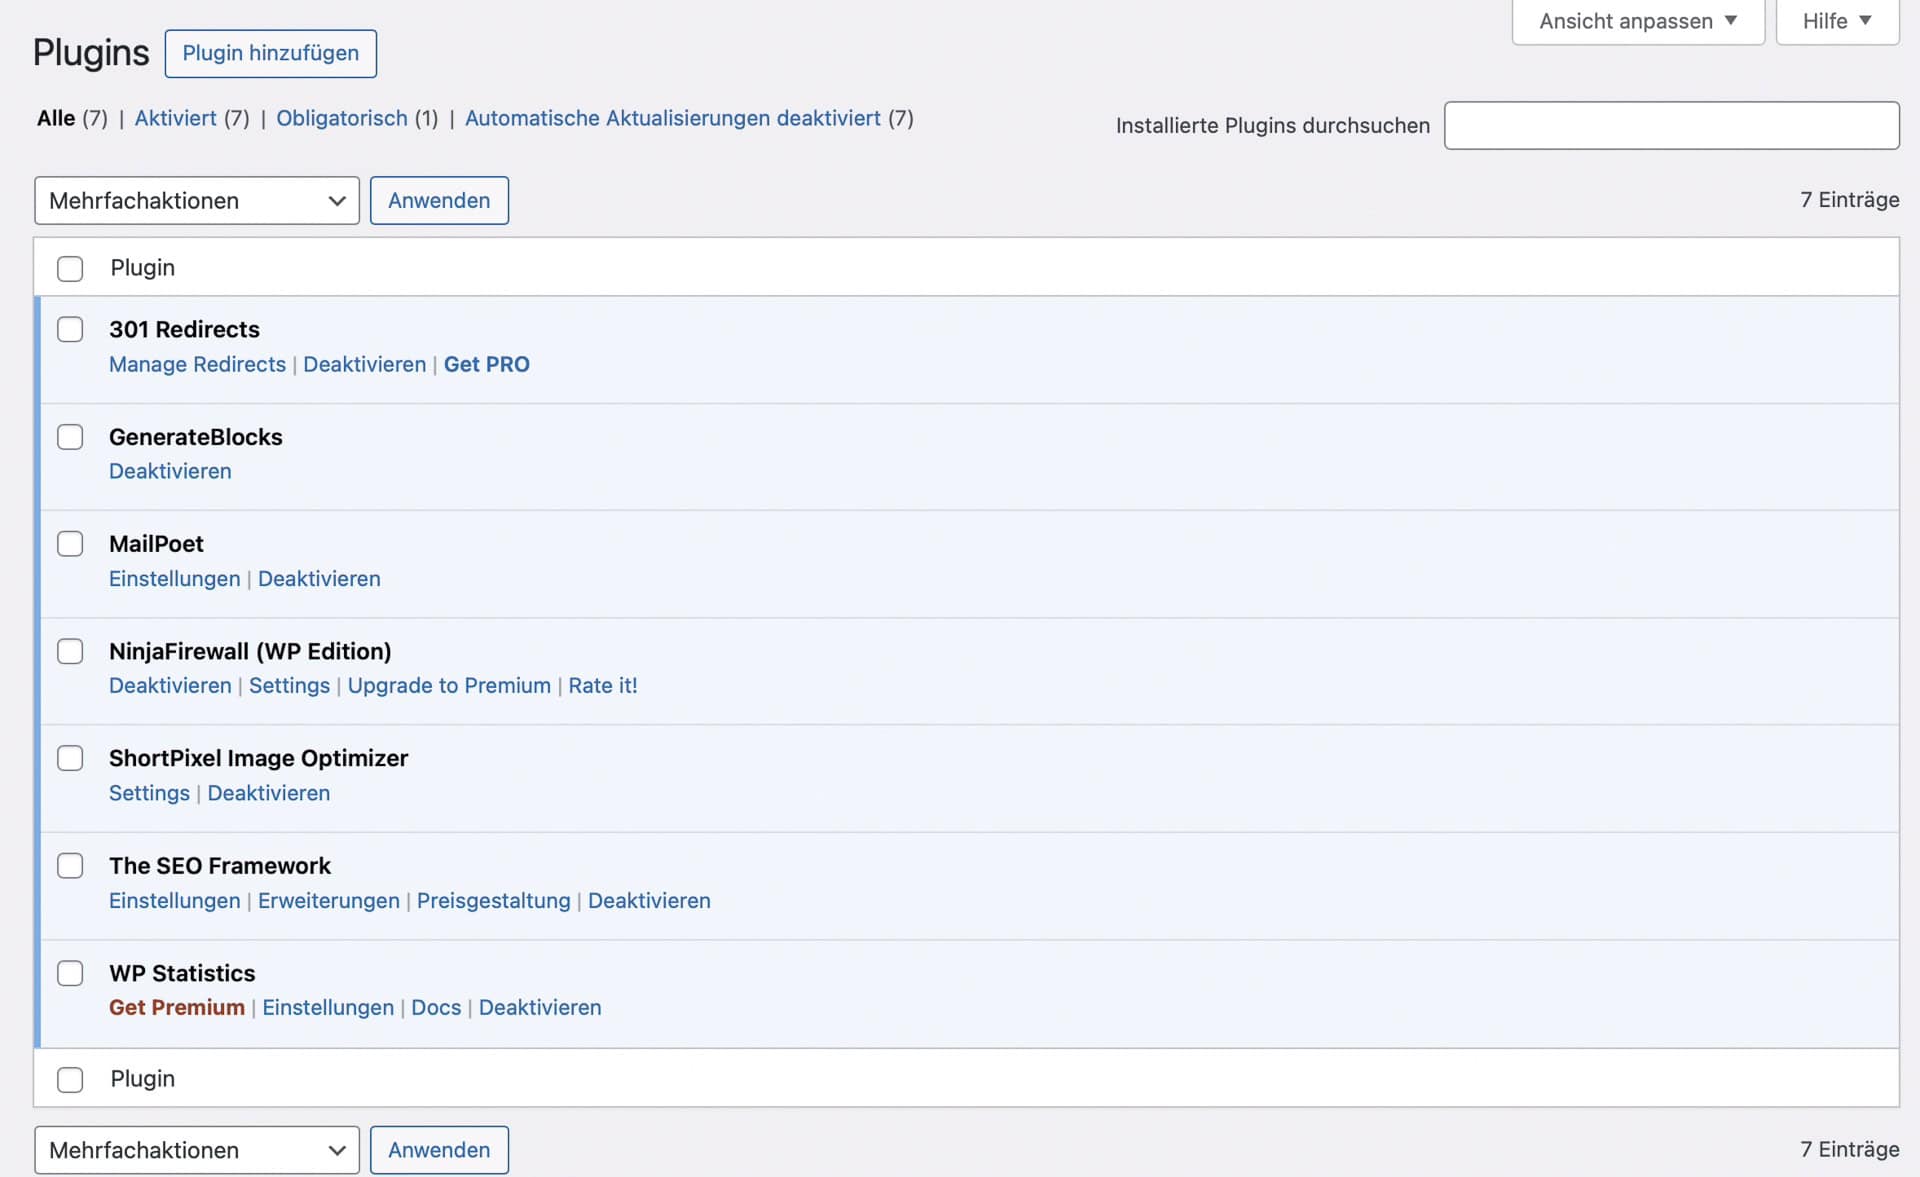Deactivate the 301 Redirects plugin
This screenshot has width=1920, height=1177.
[365, 364]
